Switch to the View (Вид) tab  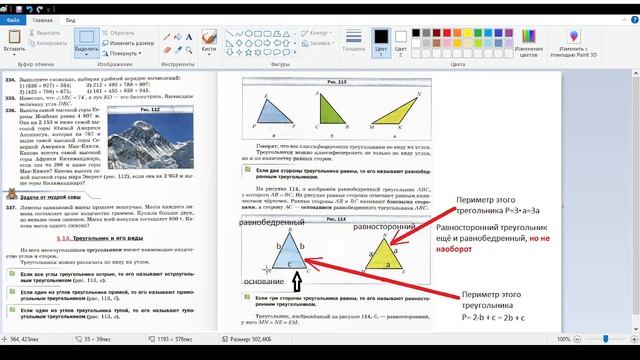point(70,20)
